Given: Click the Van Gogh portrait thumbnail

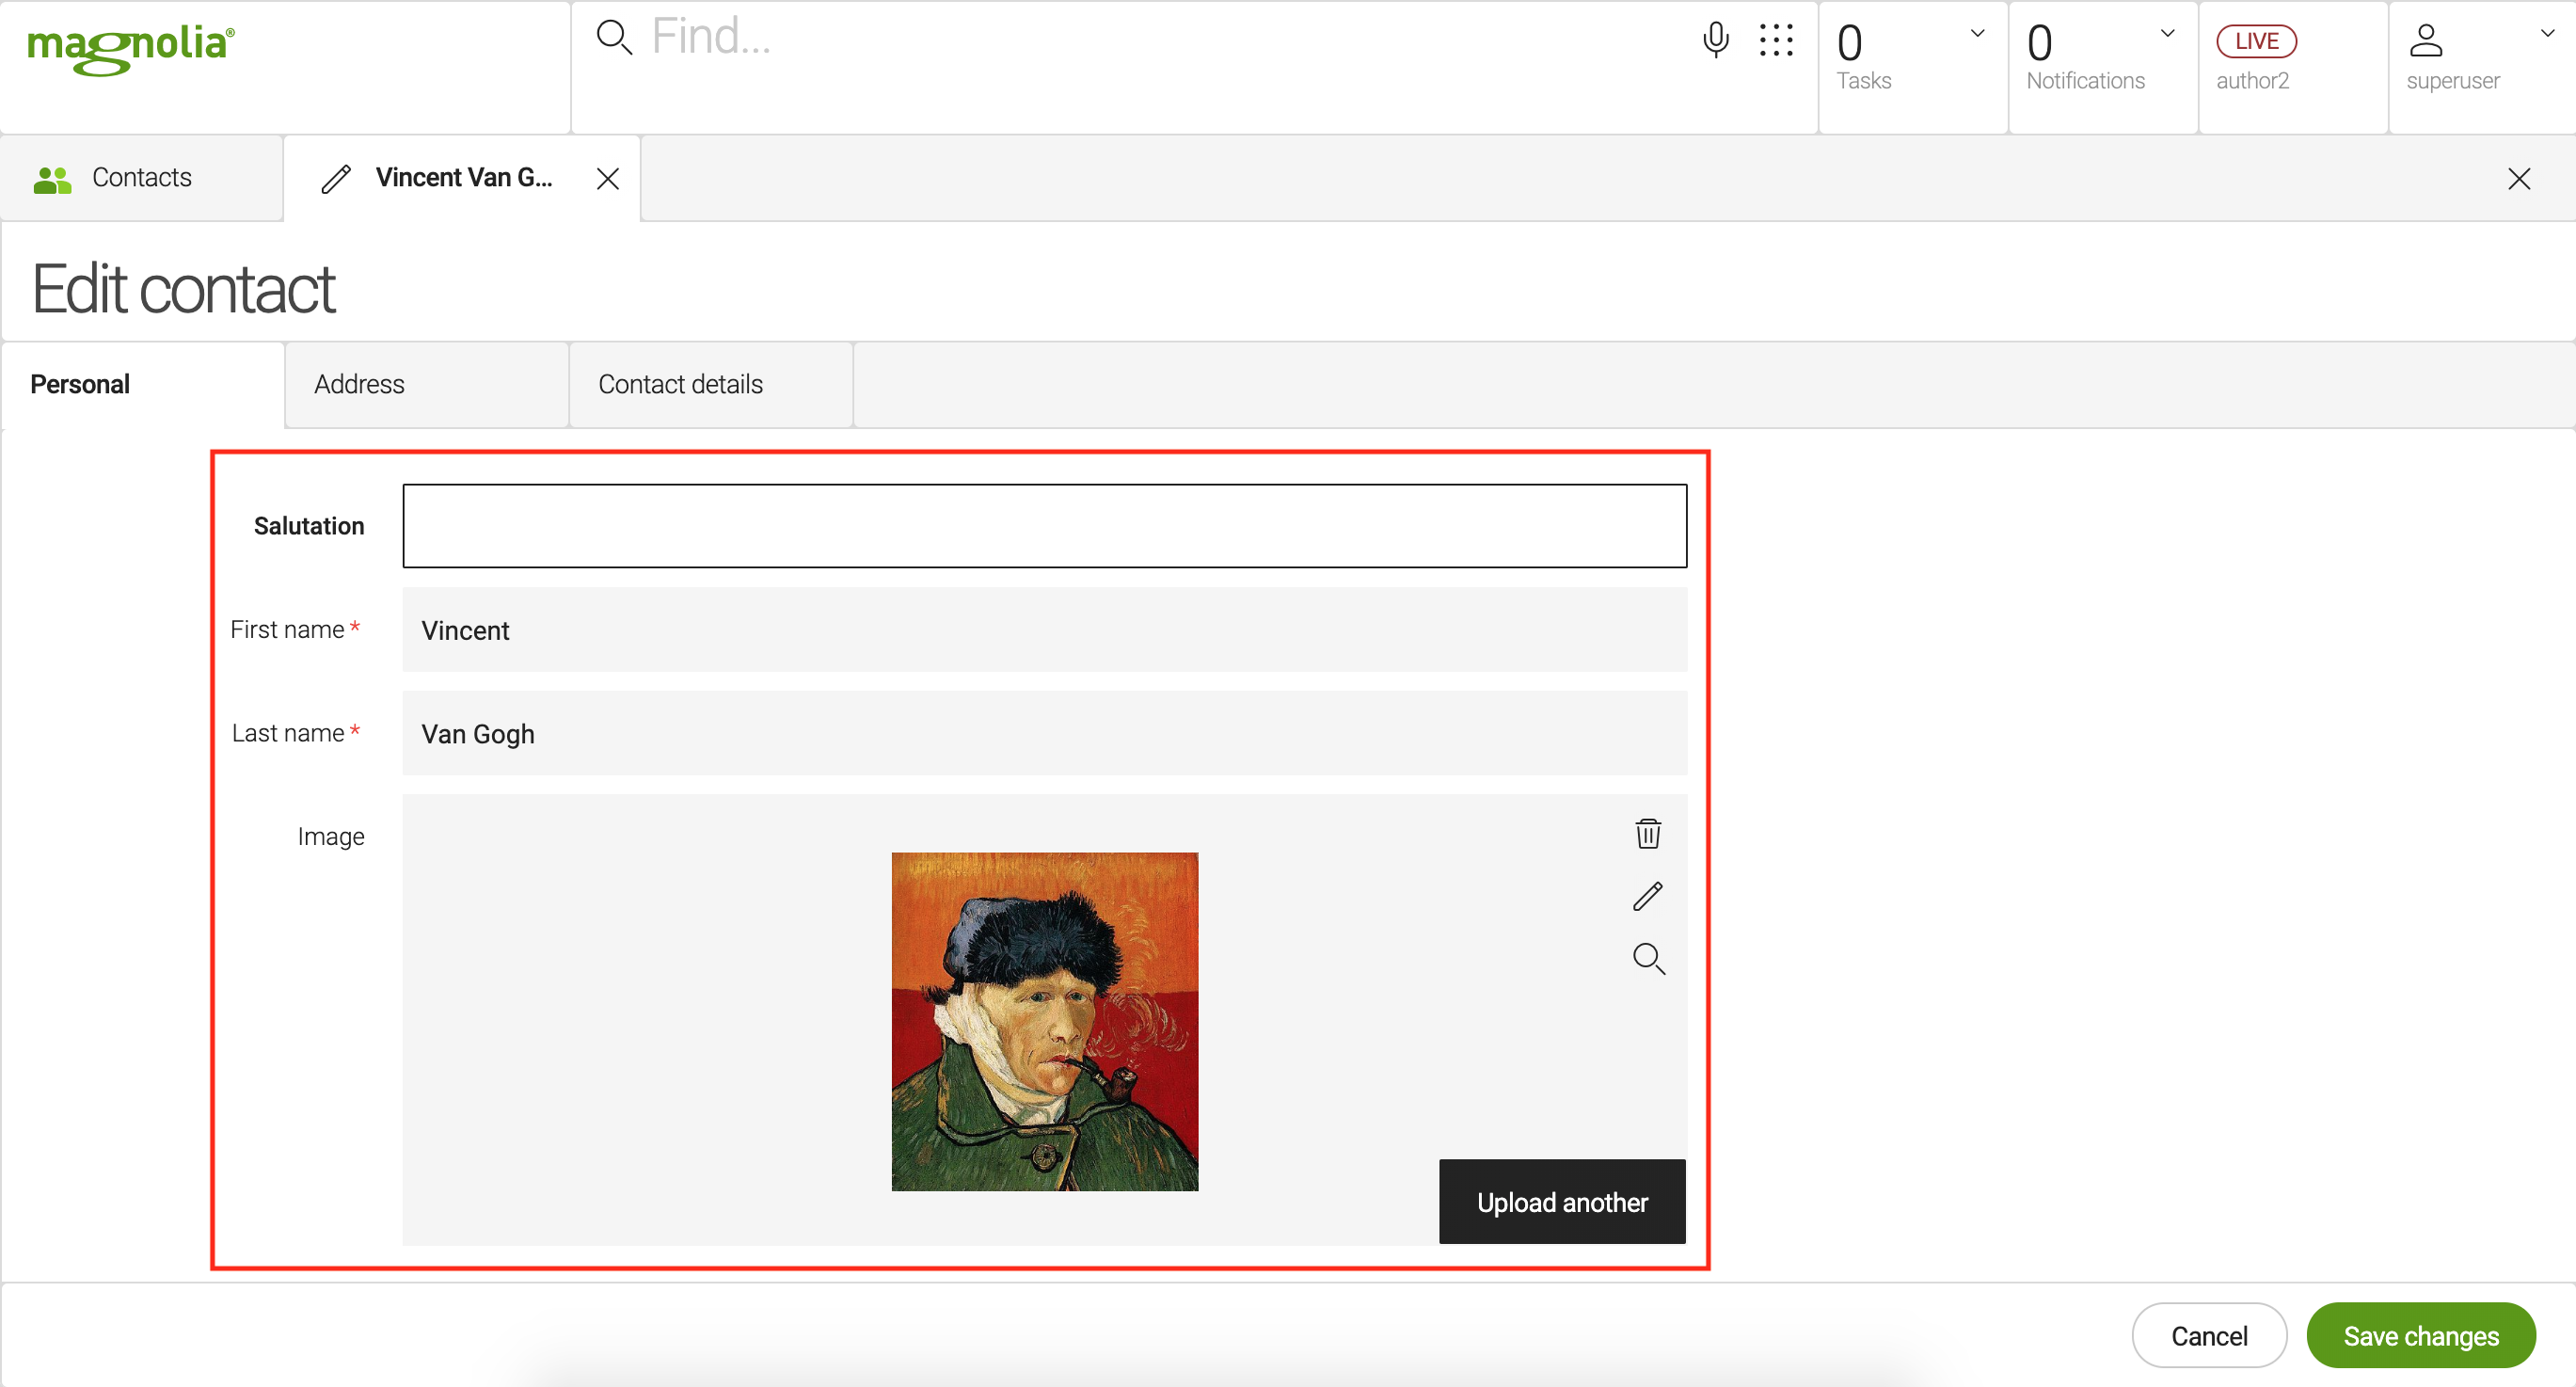Looking at the screenshot, I should point(1044,1021).
